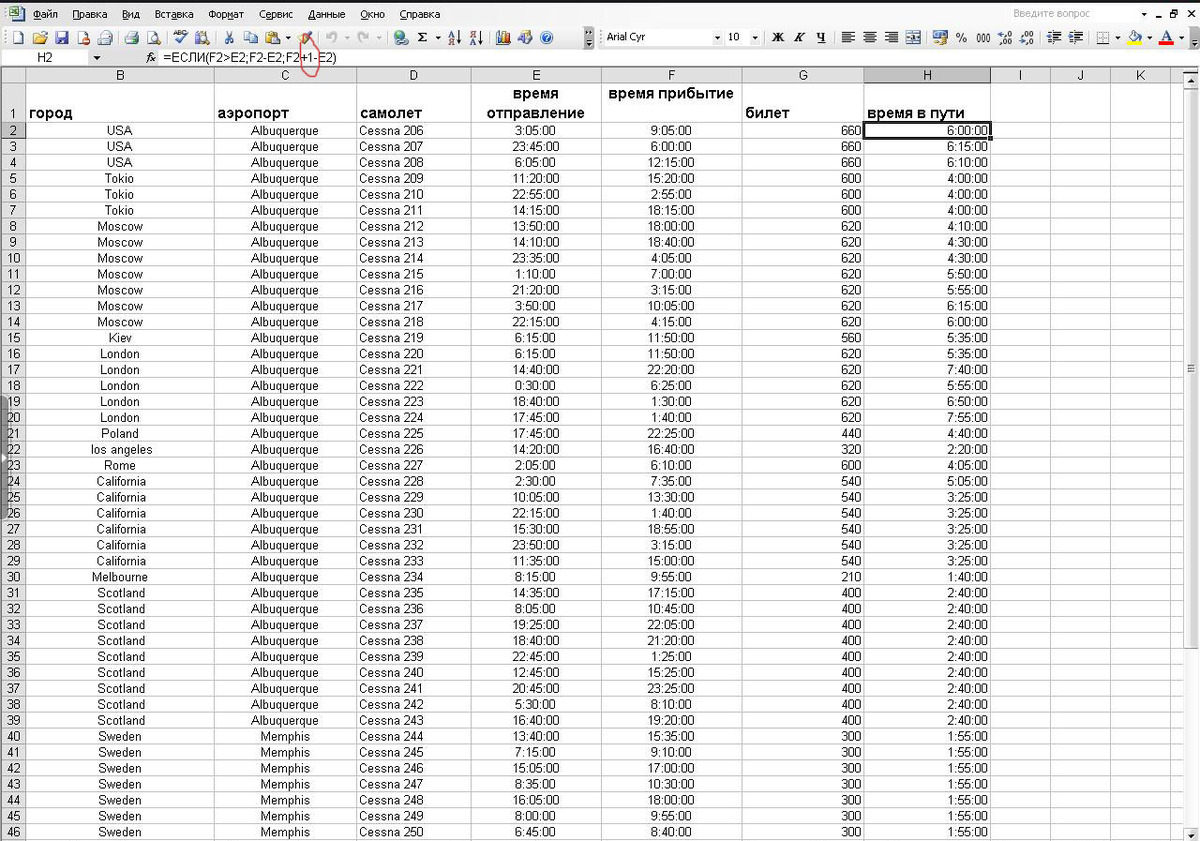
Task: Toggle underline formatting (Ч)
Action: pos(821,37)
